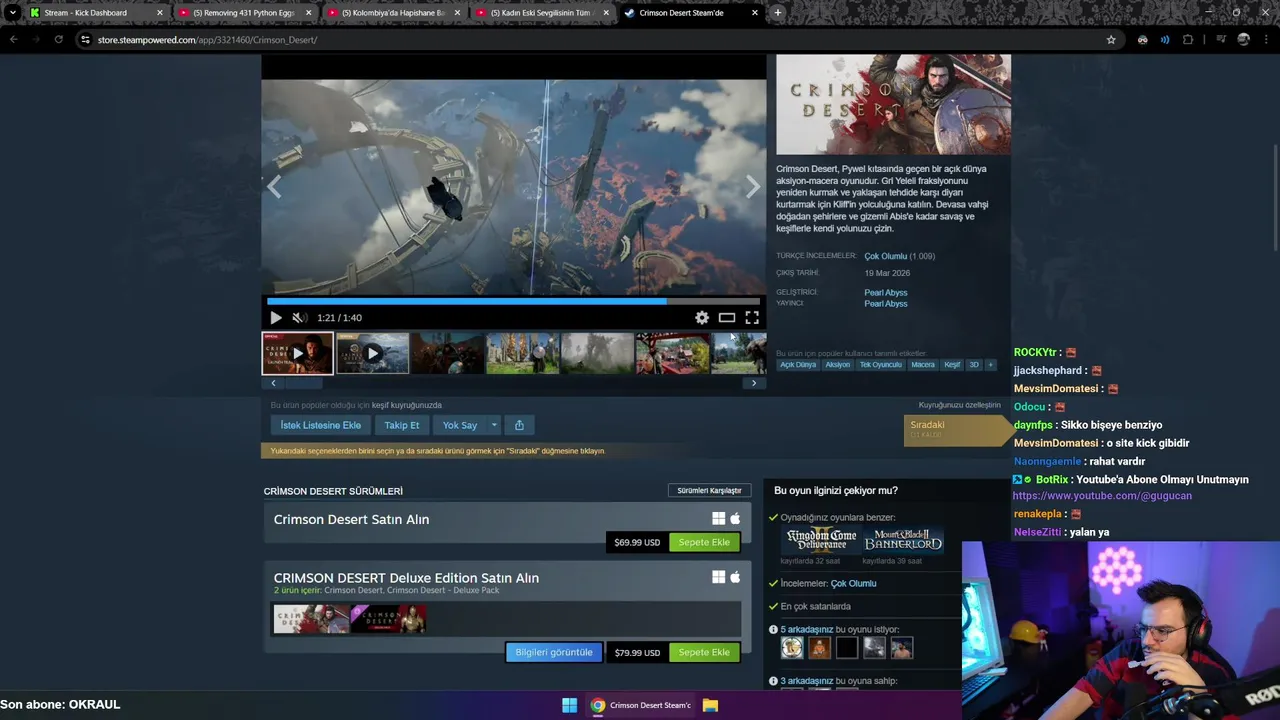Open the Keşif tag
This screenshot has width=1280, height=720.
(952, 365)
